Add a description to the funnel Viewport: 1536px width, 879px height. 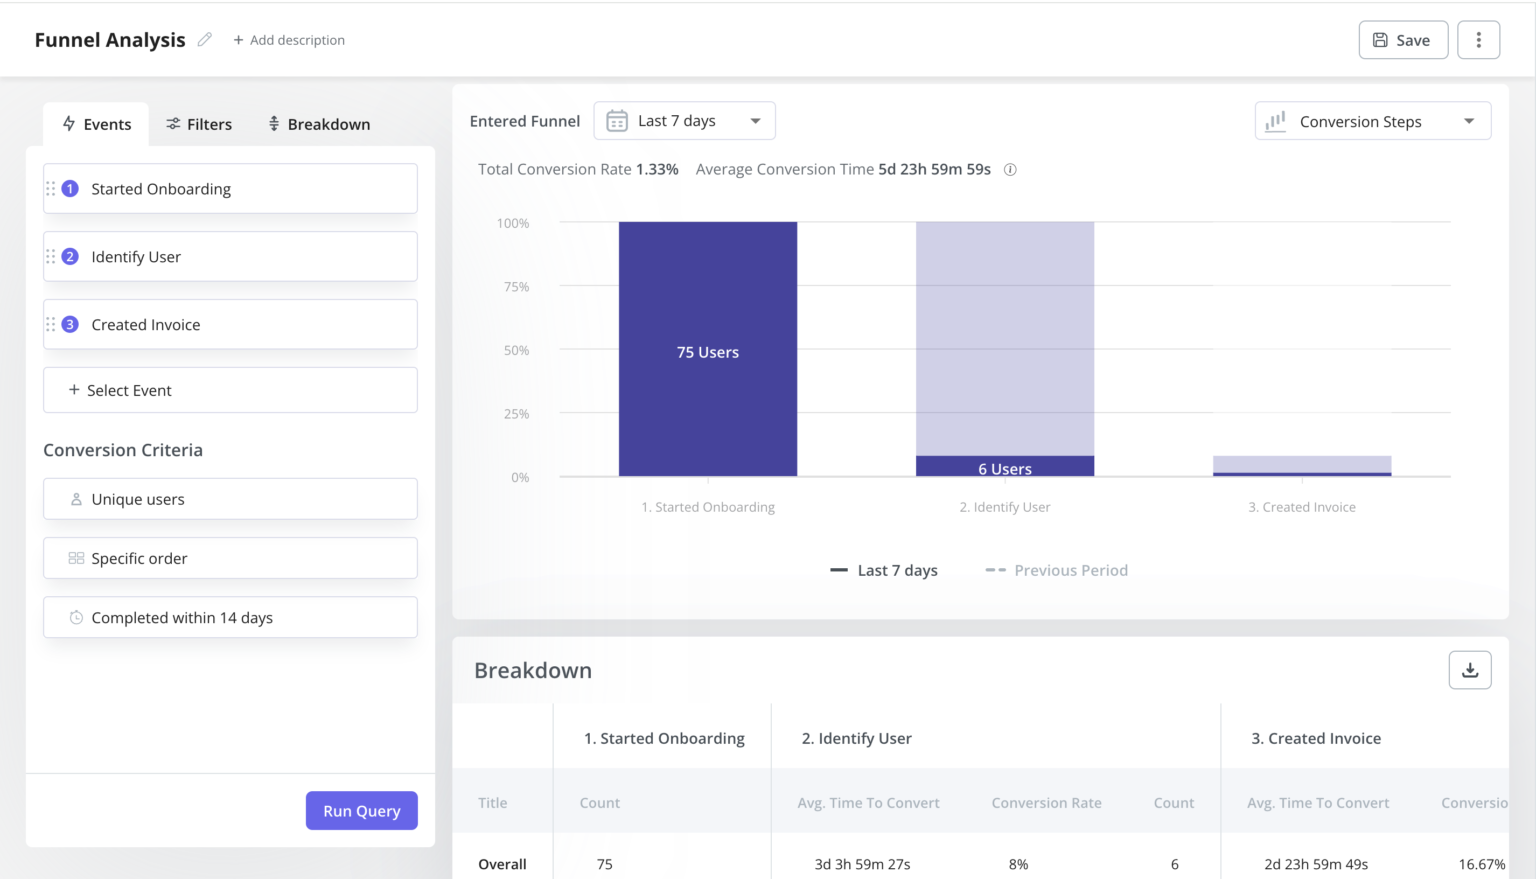pyautogui.click(x=289, y=40)
